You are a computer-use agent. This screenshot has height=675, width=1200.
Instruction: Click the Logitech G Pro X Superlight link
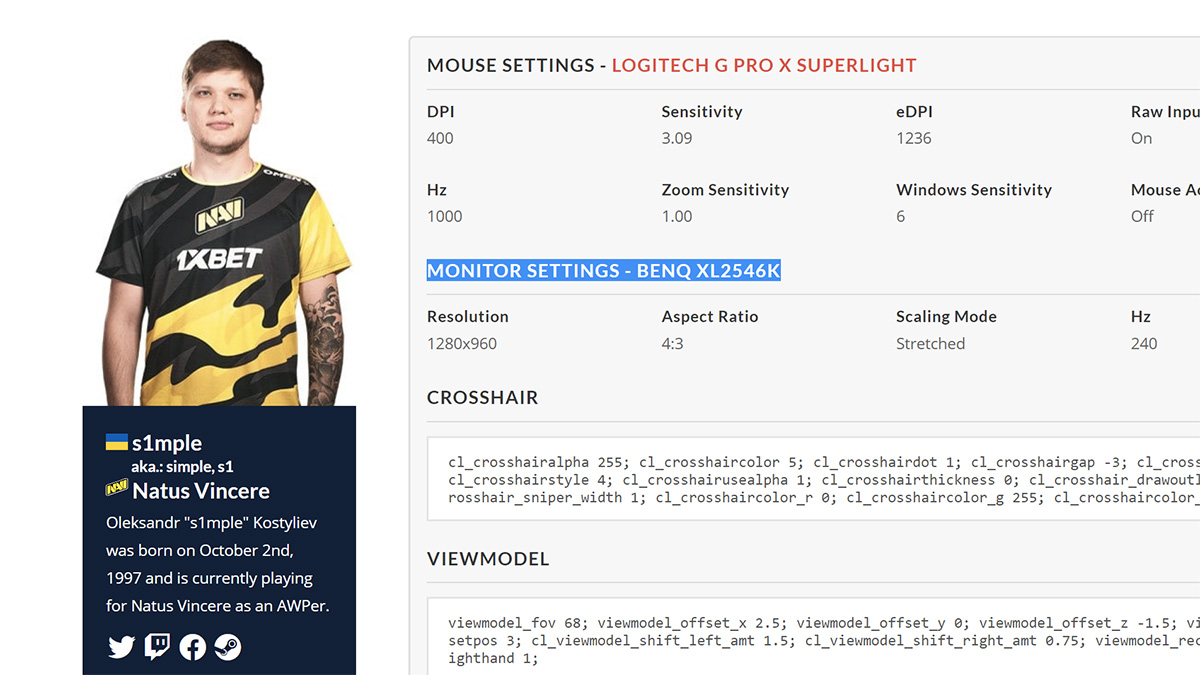764,65
